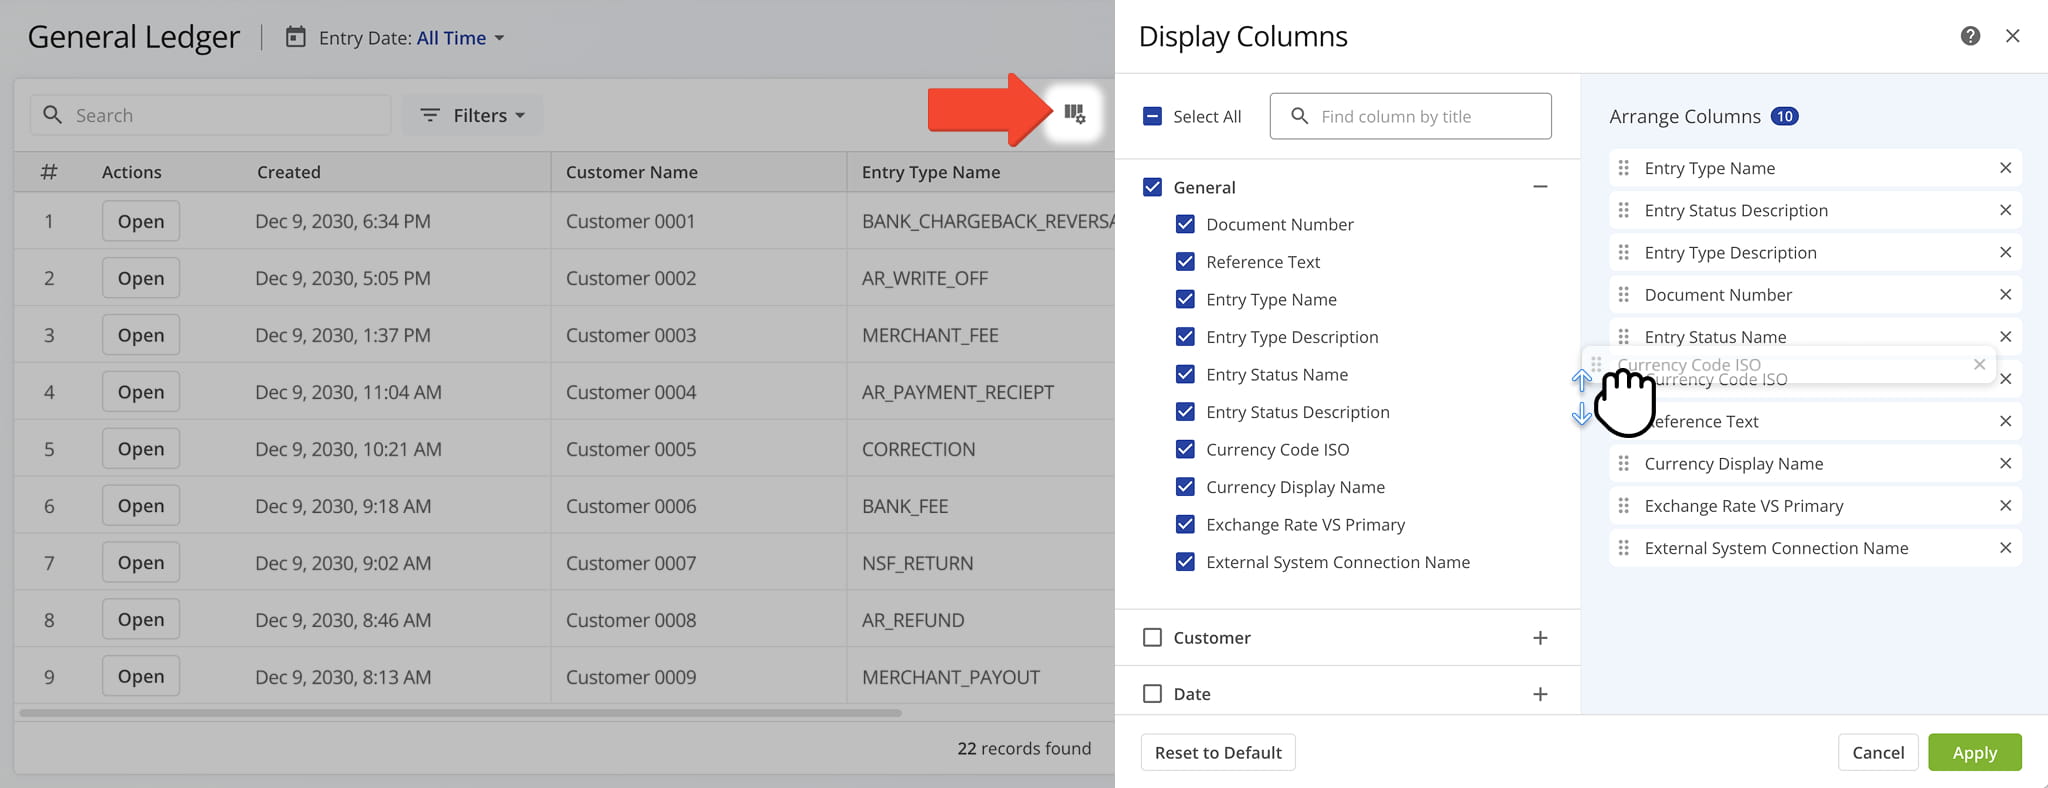Click the help question mark icon
The height and width of the screenshot is (788, 2048).
click(x=1970, y=36)
